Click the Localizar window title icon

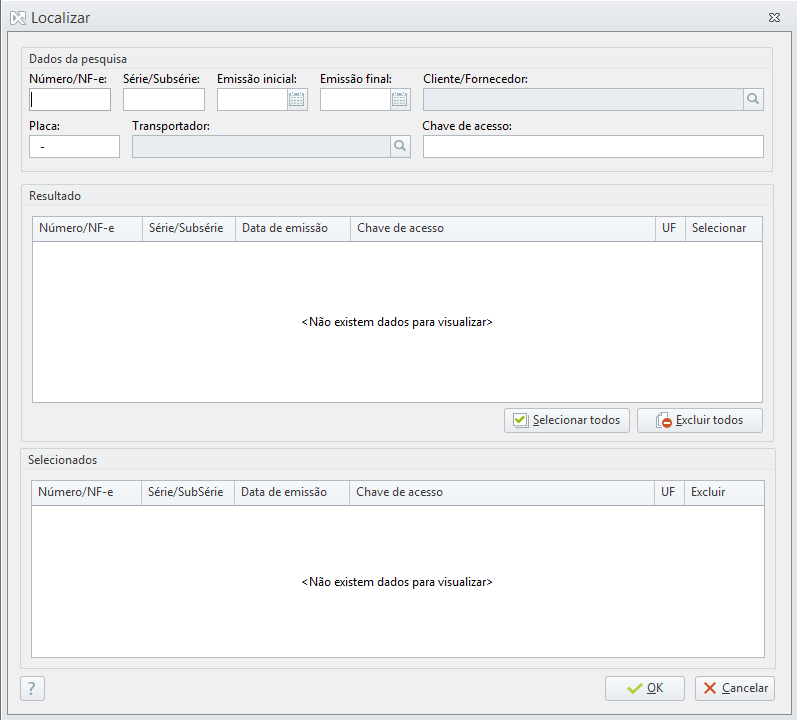[x=18, y=18]
